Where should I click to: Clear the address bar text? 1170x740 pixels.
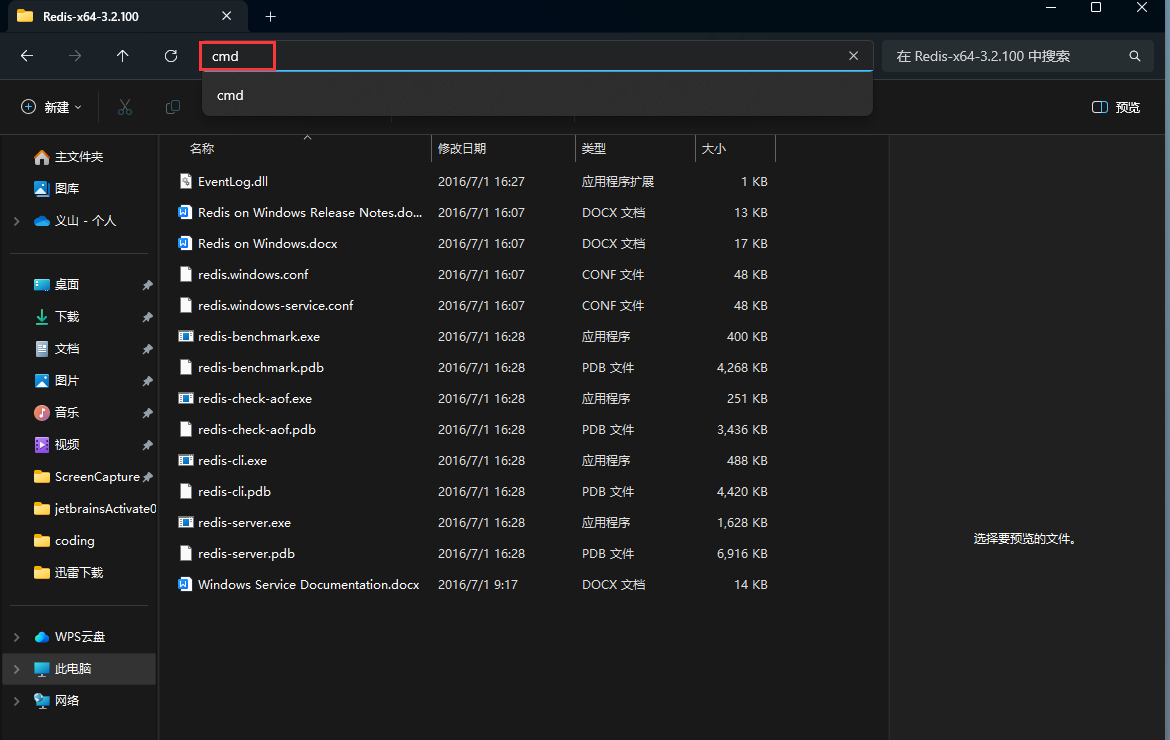tap(854, 56)
